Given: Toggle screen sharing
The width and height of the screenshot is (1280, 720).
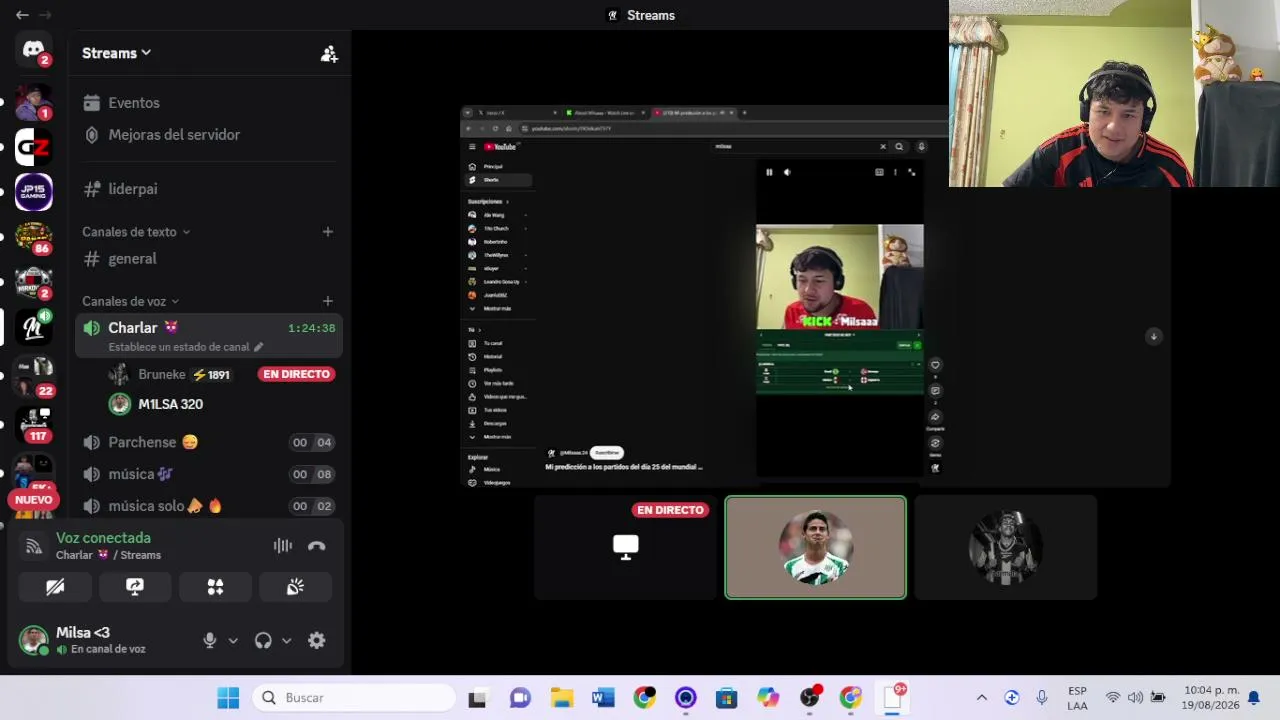Looking at the screenshot, I should (135, 587).
